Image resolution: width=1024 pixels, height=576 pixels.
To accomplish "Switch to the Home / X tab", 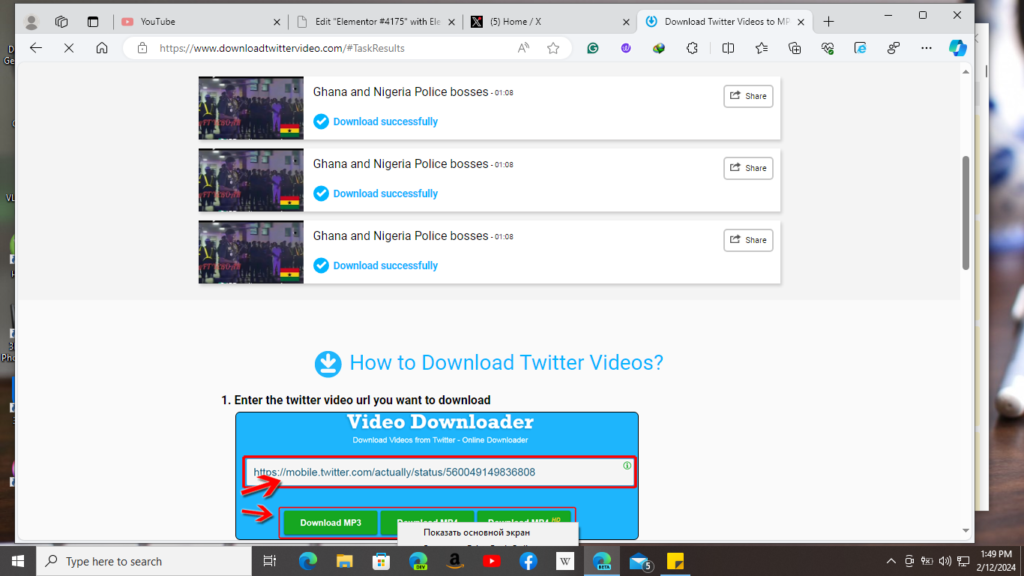I will [x=550, y=21].
